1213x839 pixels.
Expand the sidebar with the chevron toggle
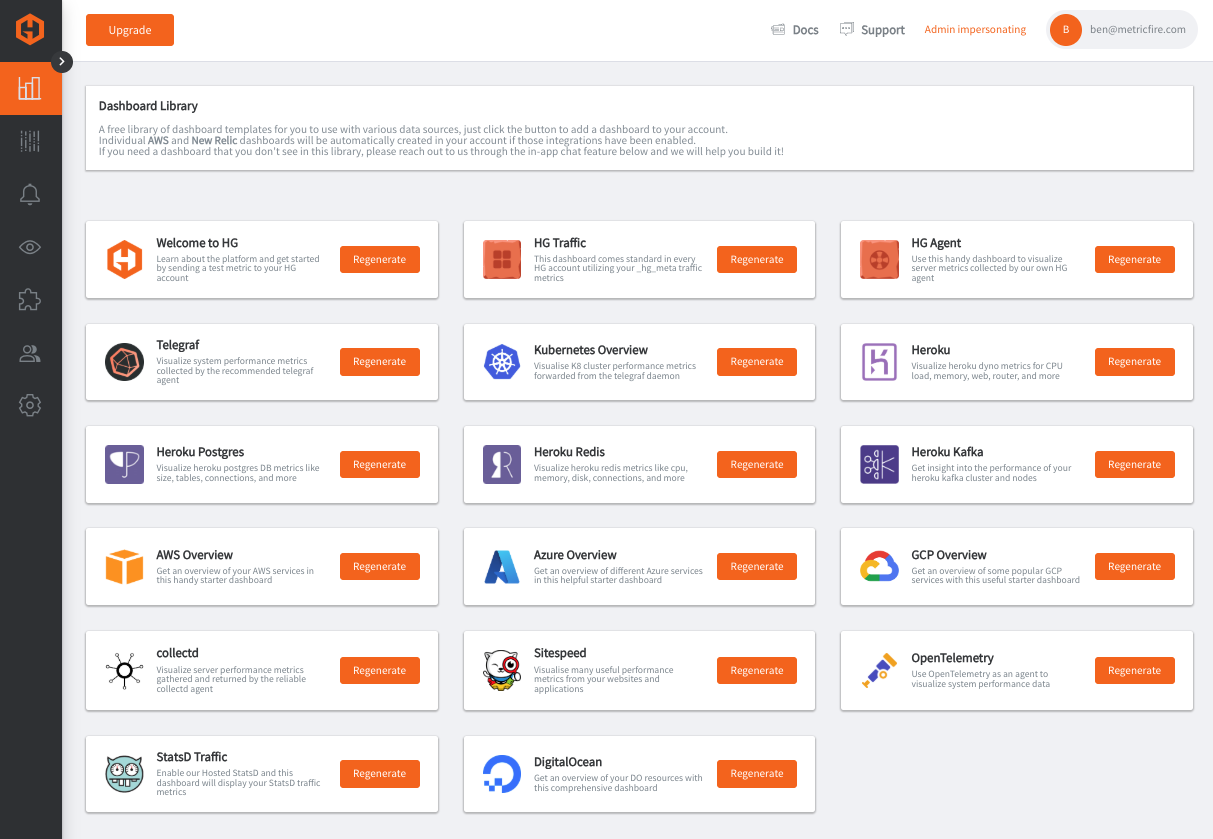[x=62, y=61]
